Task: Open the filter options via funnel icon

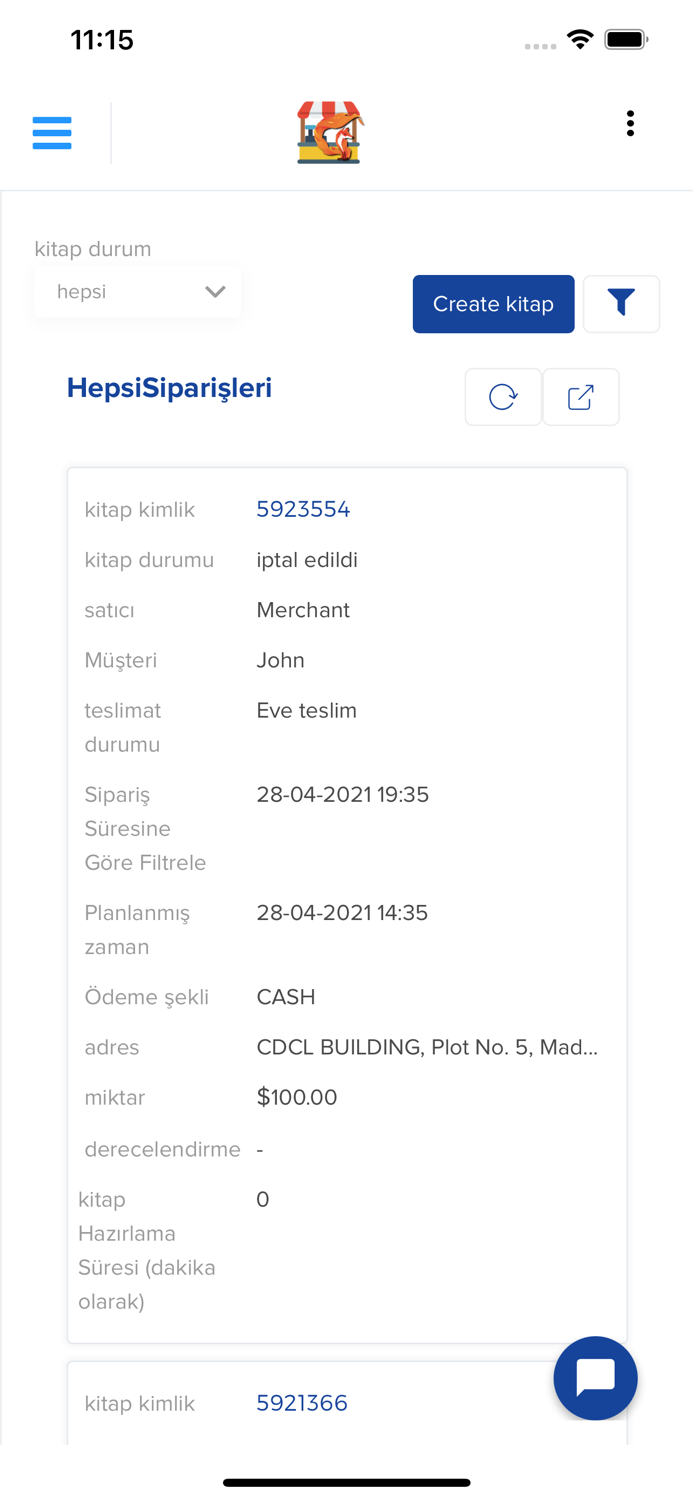Action: pyautogui.click(x=622, y=303)
